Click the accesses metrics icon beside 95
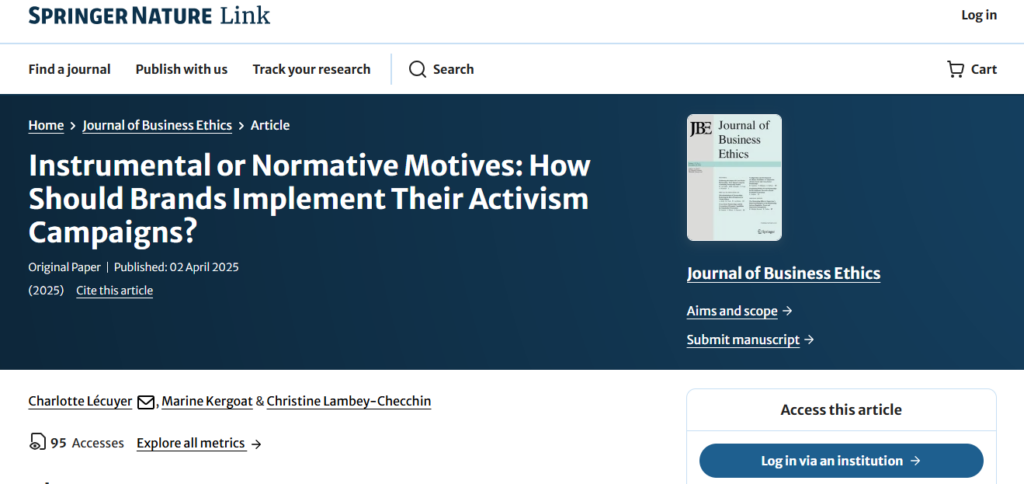This screenshot has height=484, width=1024. coord(38,443)
